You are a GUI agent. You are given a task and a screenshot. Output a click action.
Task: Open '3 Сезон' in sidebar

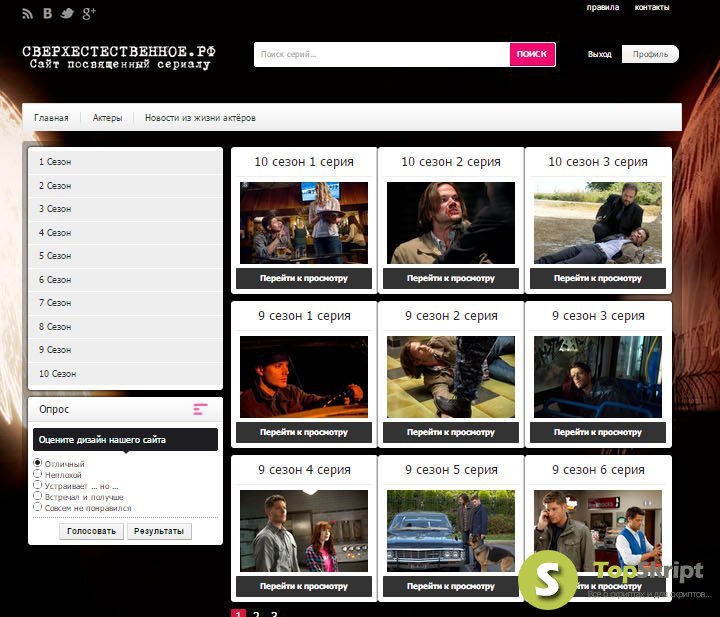pyautogui.click(x=125, y=209)
